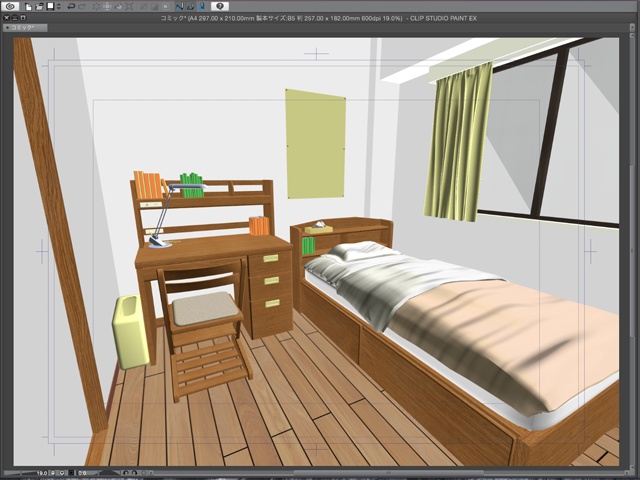640x480 pixels.
Task: Toggle snap to special ruler
Action: pyautogui.click(x=191, y=7)
